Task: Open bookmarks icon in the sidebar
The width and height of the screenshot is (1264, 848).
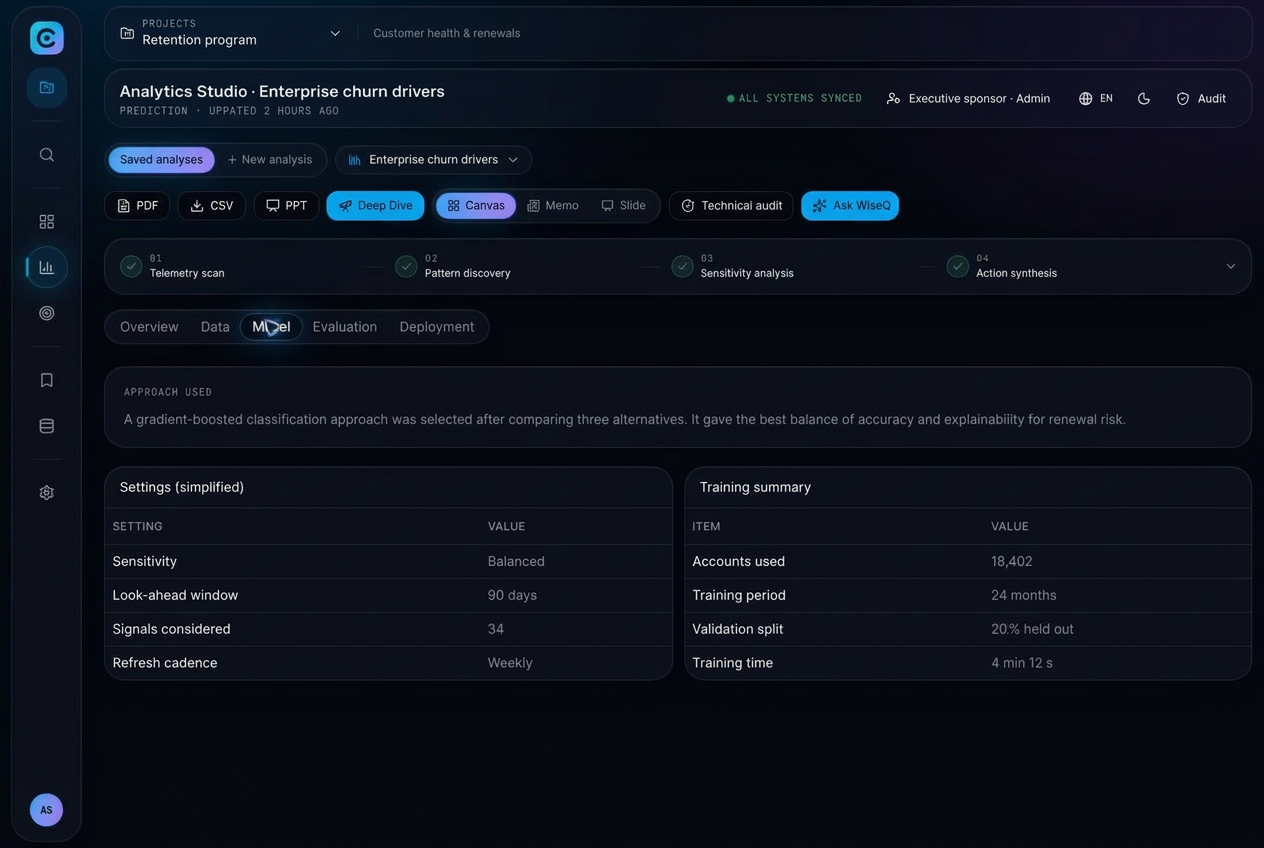Action: tap(46, 380)
